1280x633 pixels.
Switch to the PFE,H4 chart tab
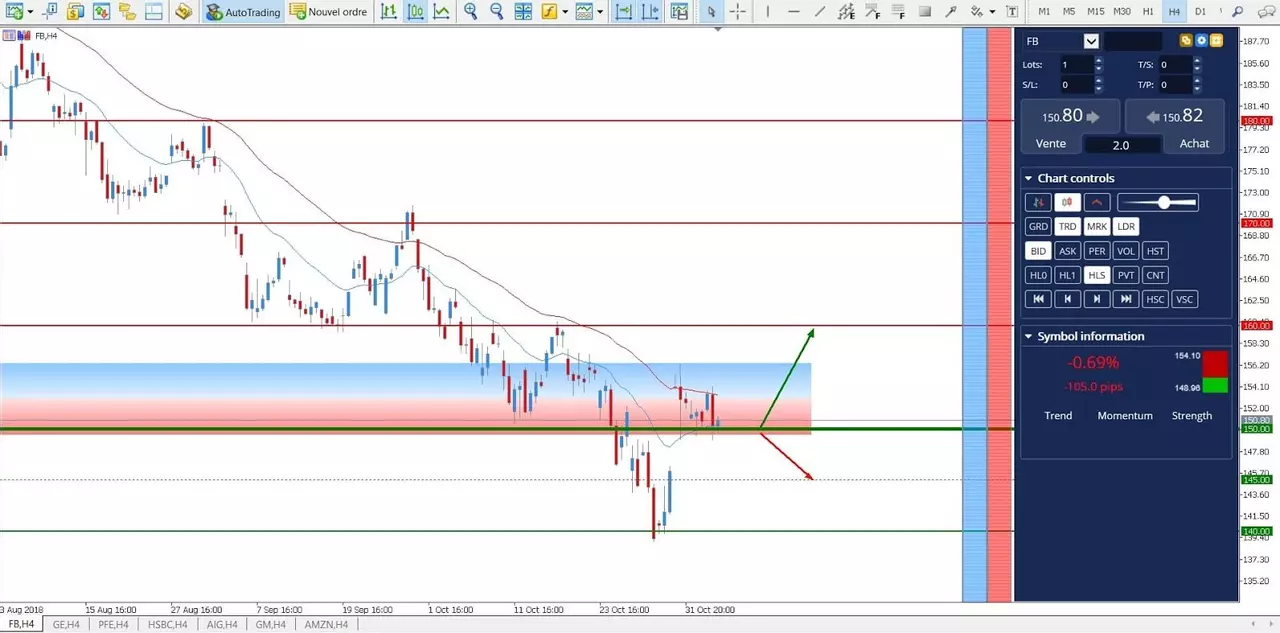113,625
